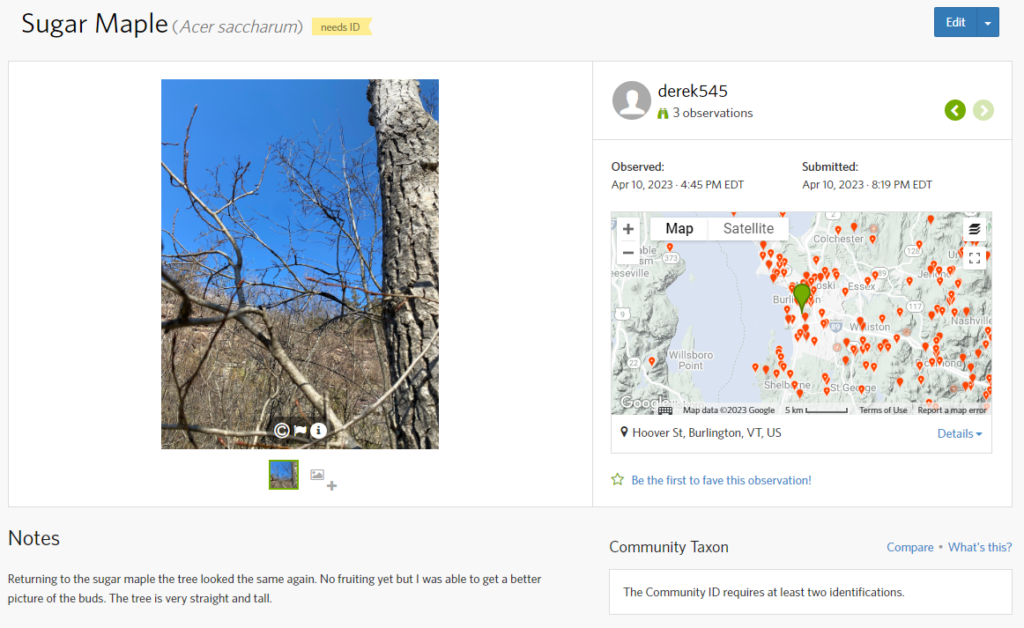This screenshot has height=628, width=1024.
Task: Open map layers icon
Action: click(x=974, y=230)
